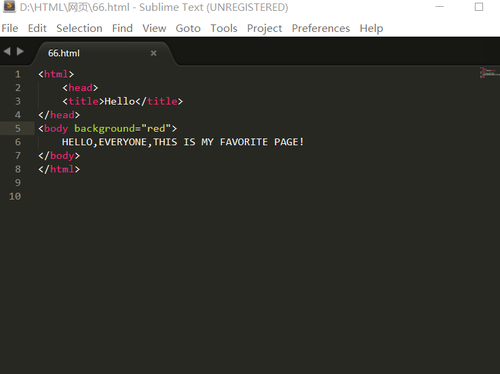Click the closing </head> tag
The width and height of the screenshot is (500, 374).
click(x=59, y=115)
